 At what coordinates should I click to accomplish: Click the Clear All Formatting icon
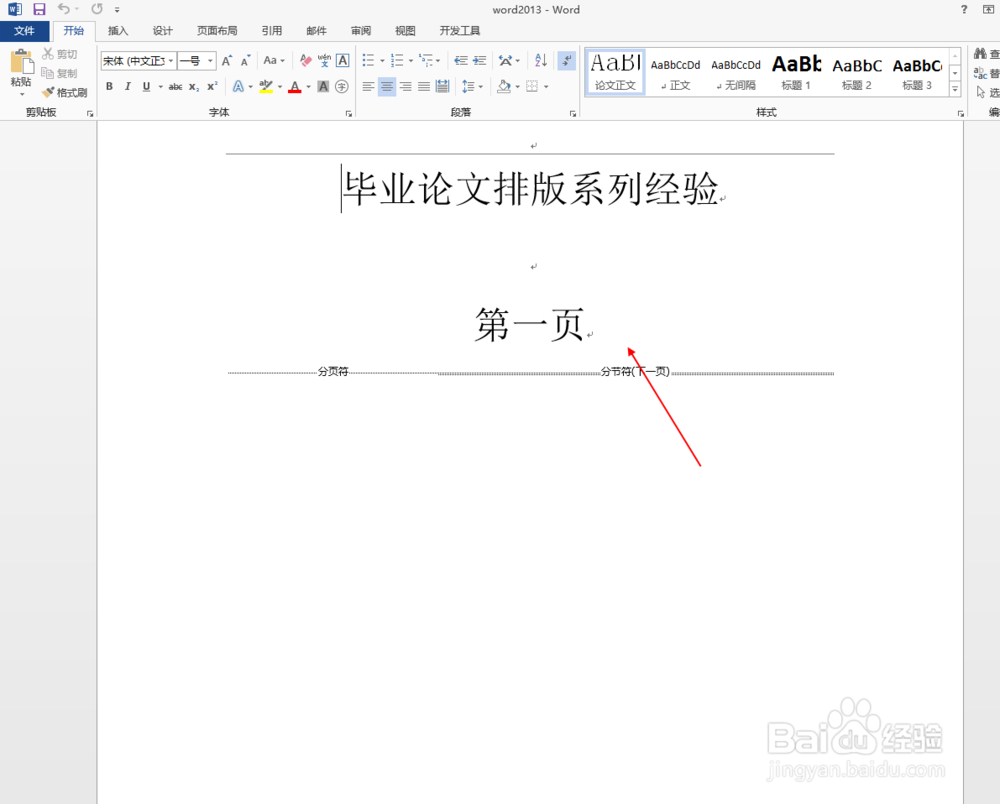(x=305, y=61)
